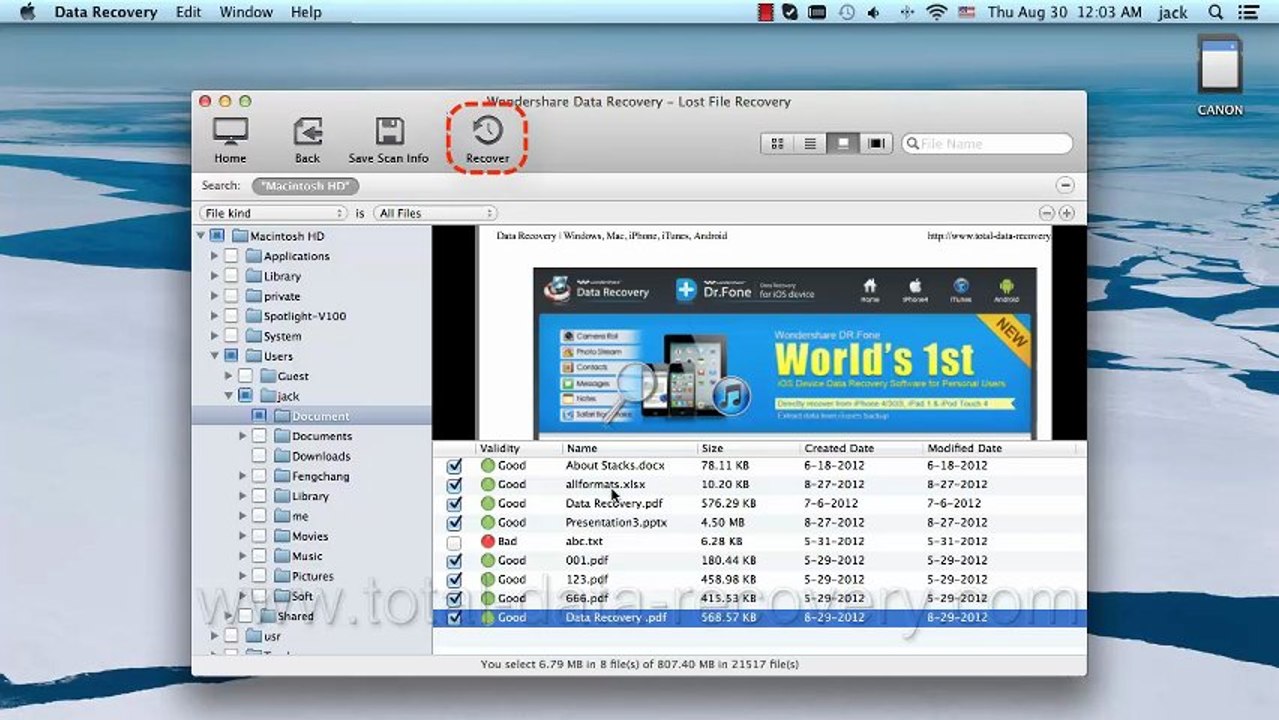Expand the private folder node
Screen dimensions: 1279x720
click(x=214, y=296)
